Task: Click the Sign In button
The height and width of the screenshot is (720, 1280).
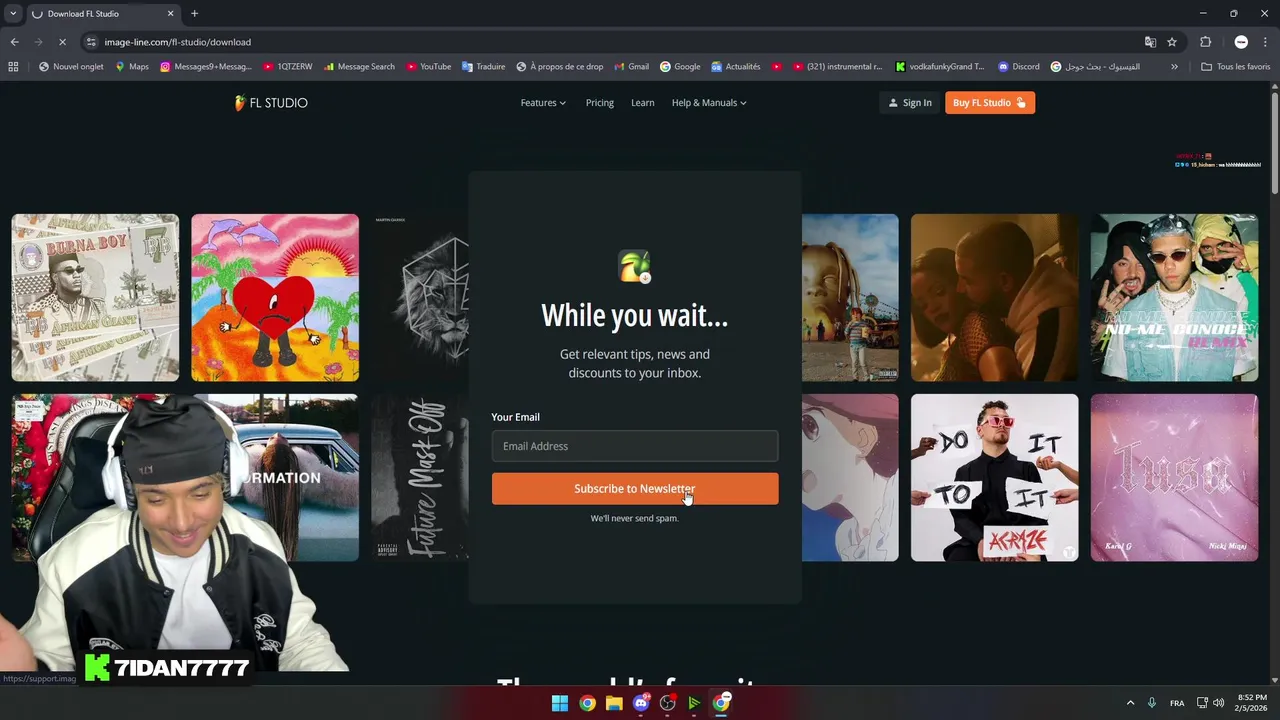Action: (910, 102)
